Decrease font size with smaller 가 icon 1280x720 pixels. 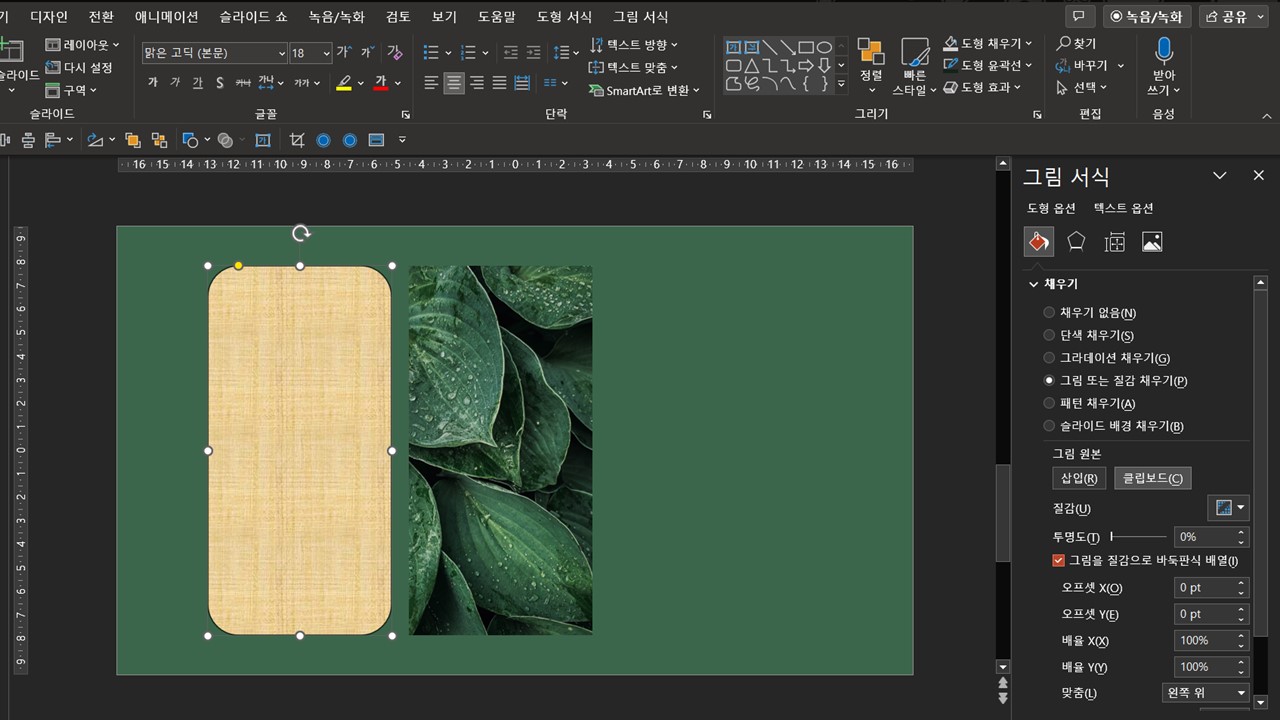pyautogui.click(x=367, y=52)
